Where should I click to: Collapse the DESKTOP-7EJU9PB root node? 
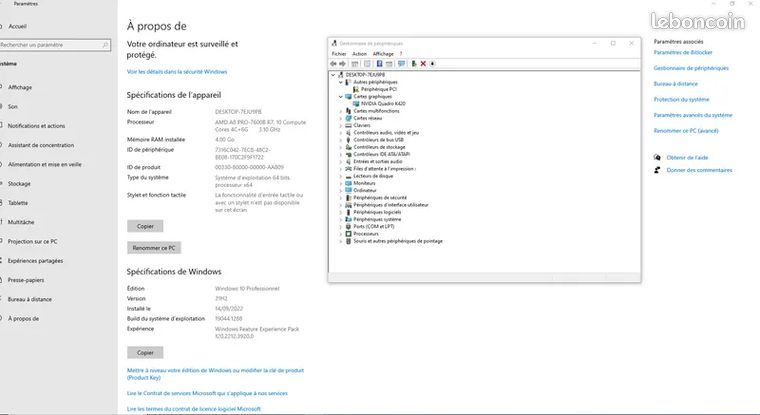333,75
